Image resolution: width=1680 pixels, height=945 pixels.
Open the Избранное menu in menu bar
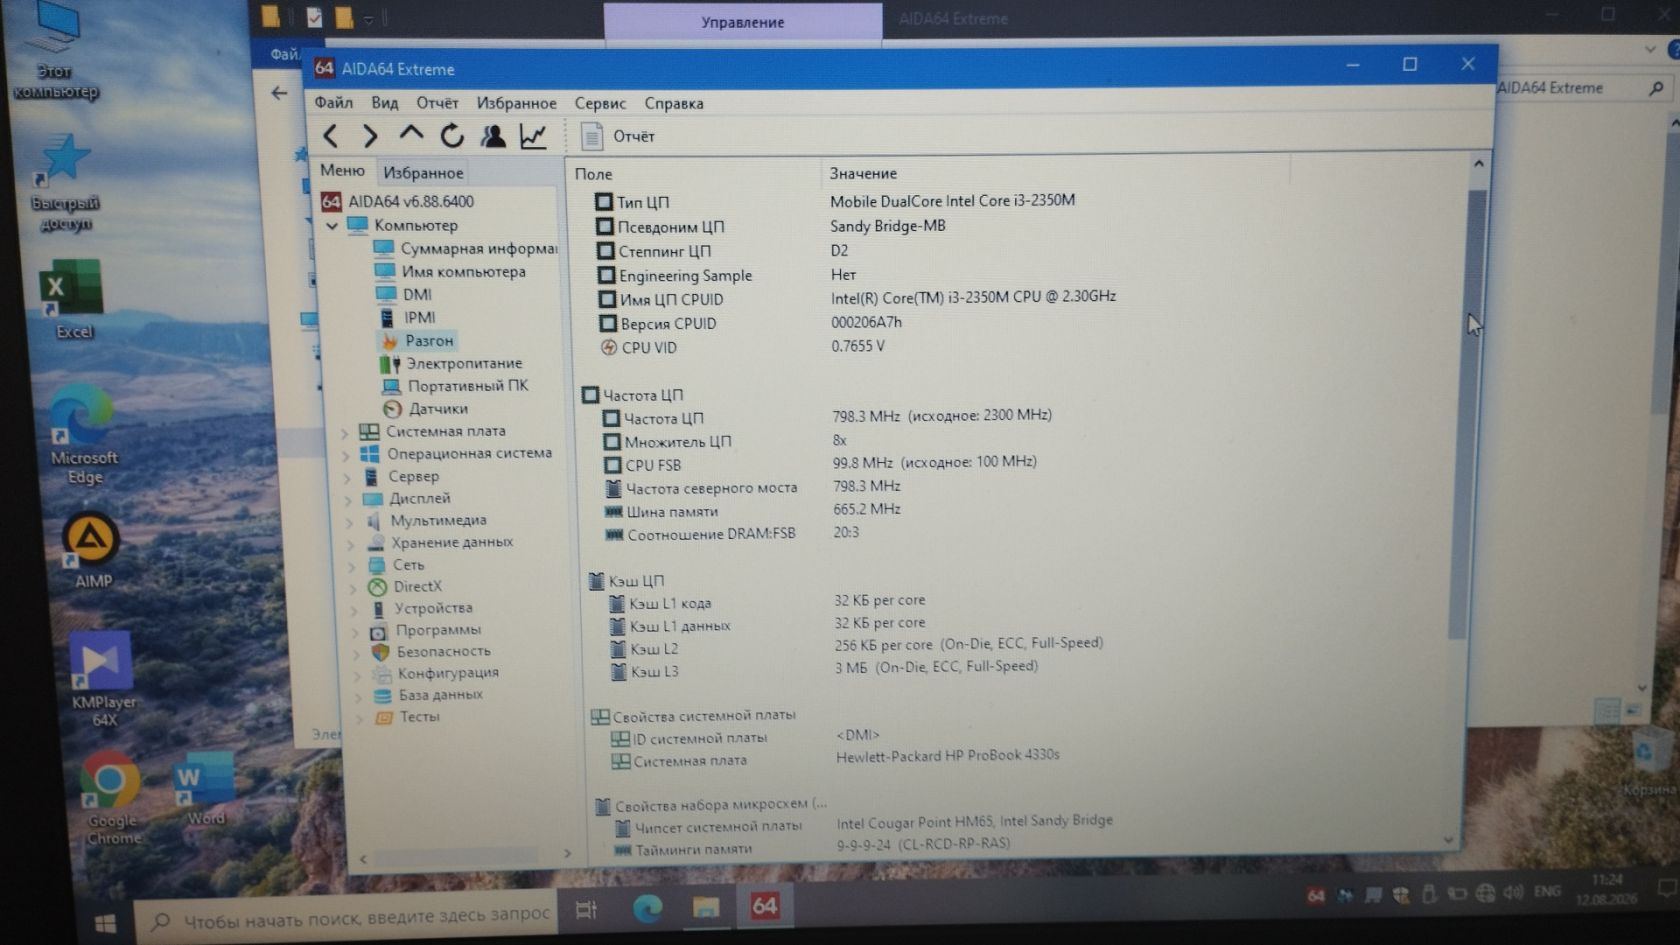pyautogui.click(x=517, y=103)
